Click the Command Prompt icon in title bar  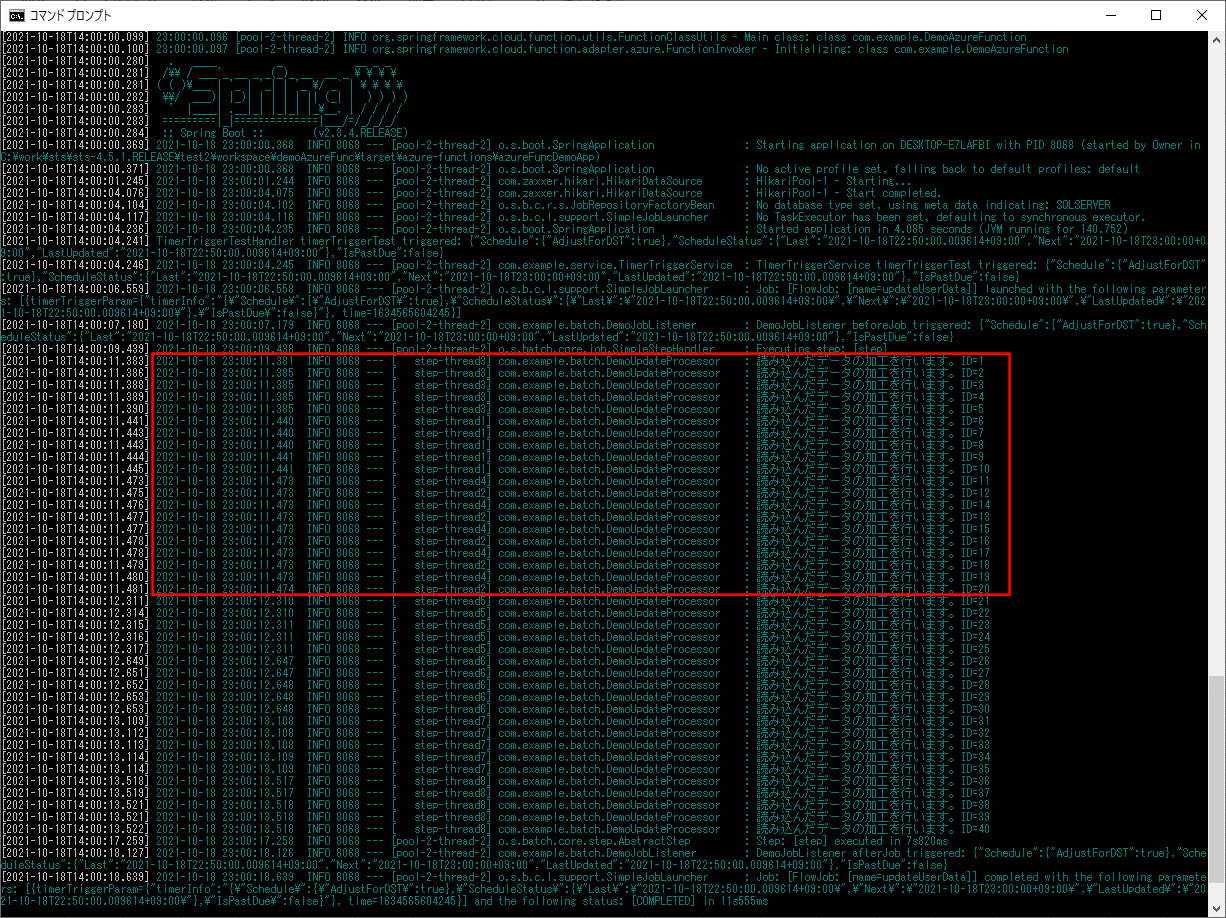17,15
